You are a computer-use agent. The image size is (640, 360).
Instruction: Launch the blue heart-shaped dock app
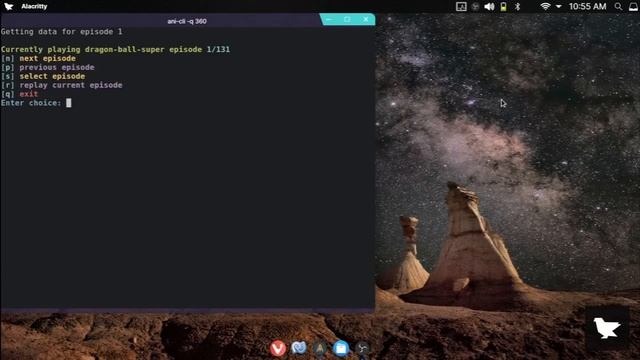(x=299, y=348)
